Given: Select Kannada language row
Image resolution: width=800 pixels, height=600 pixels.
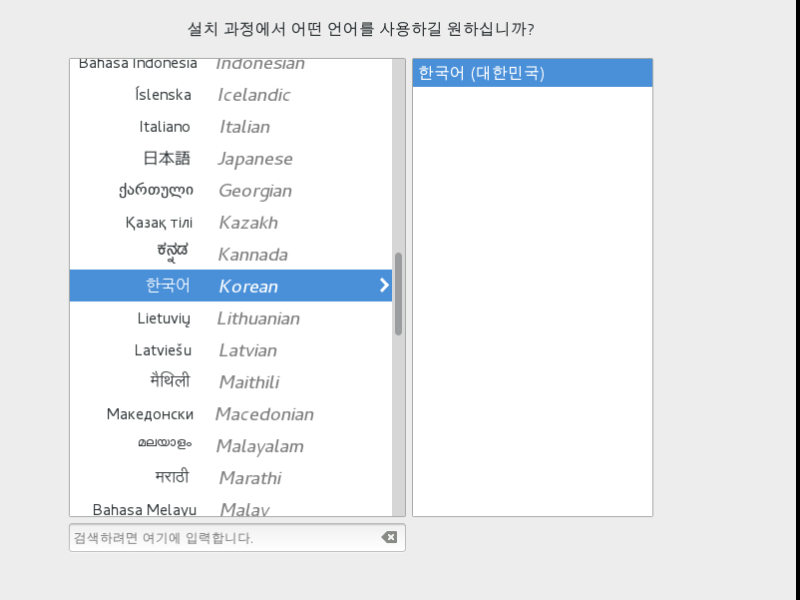Looking at the screenshot, I should click(x=231, y=254).
